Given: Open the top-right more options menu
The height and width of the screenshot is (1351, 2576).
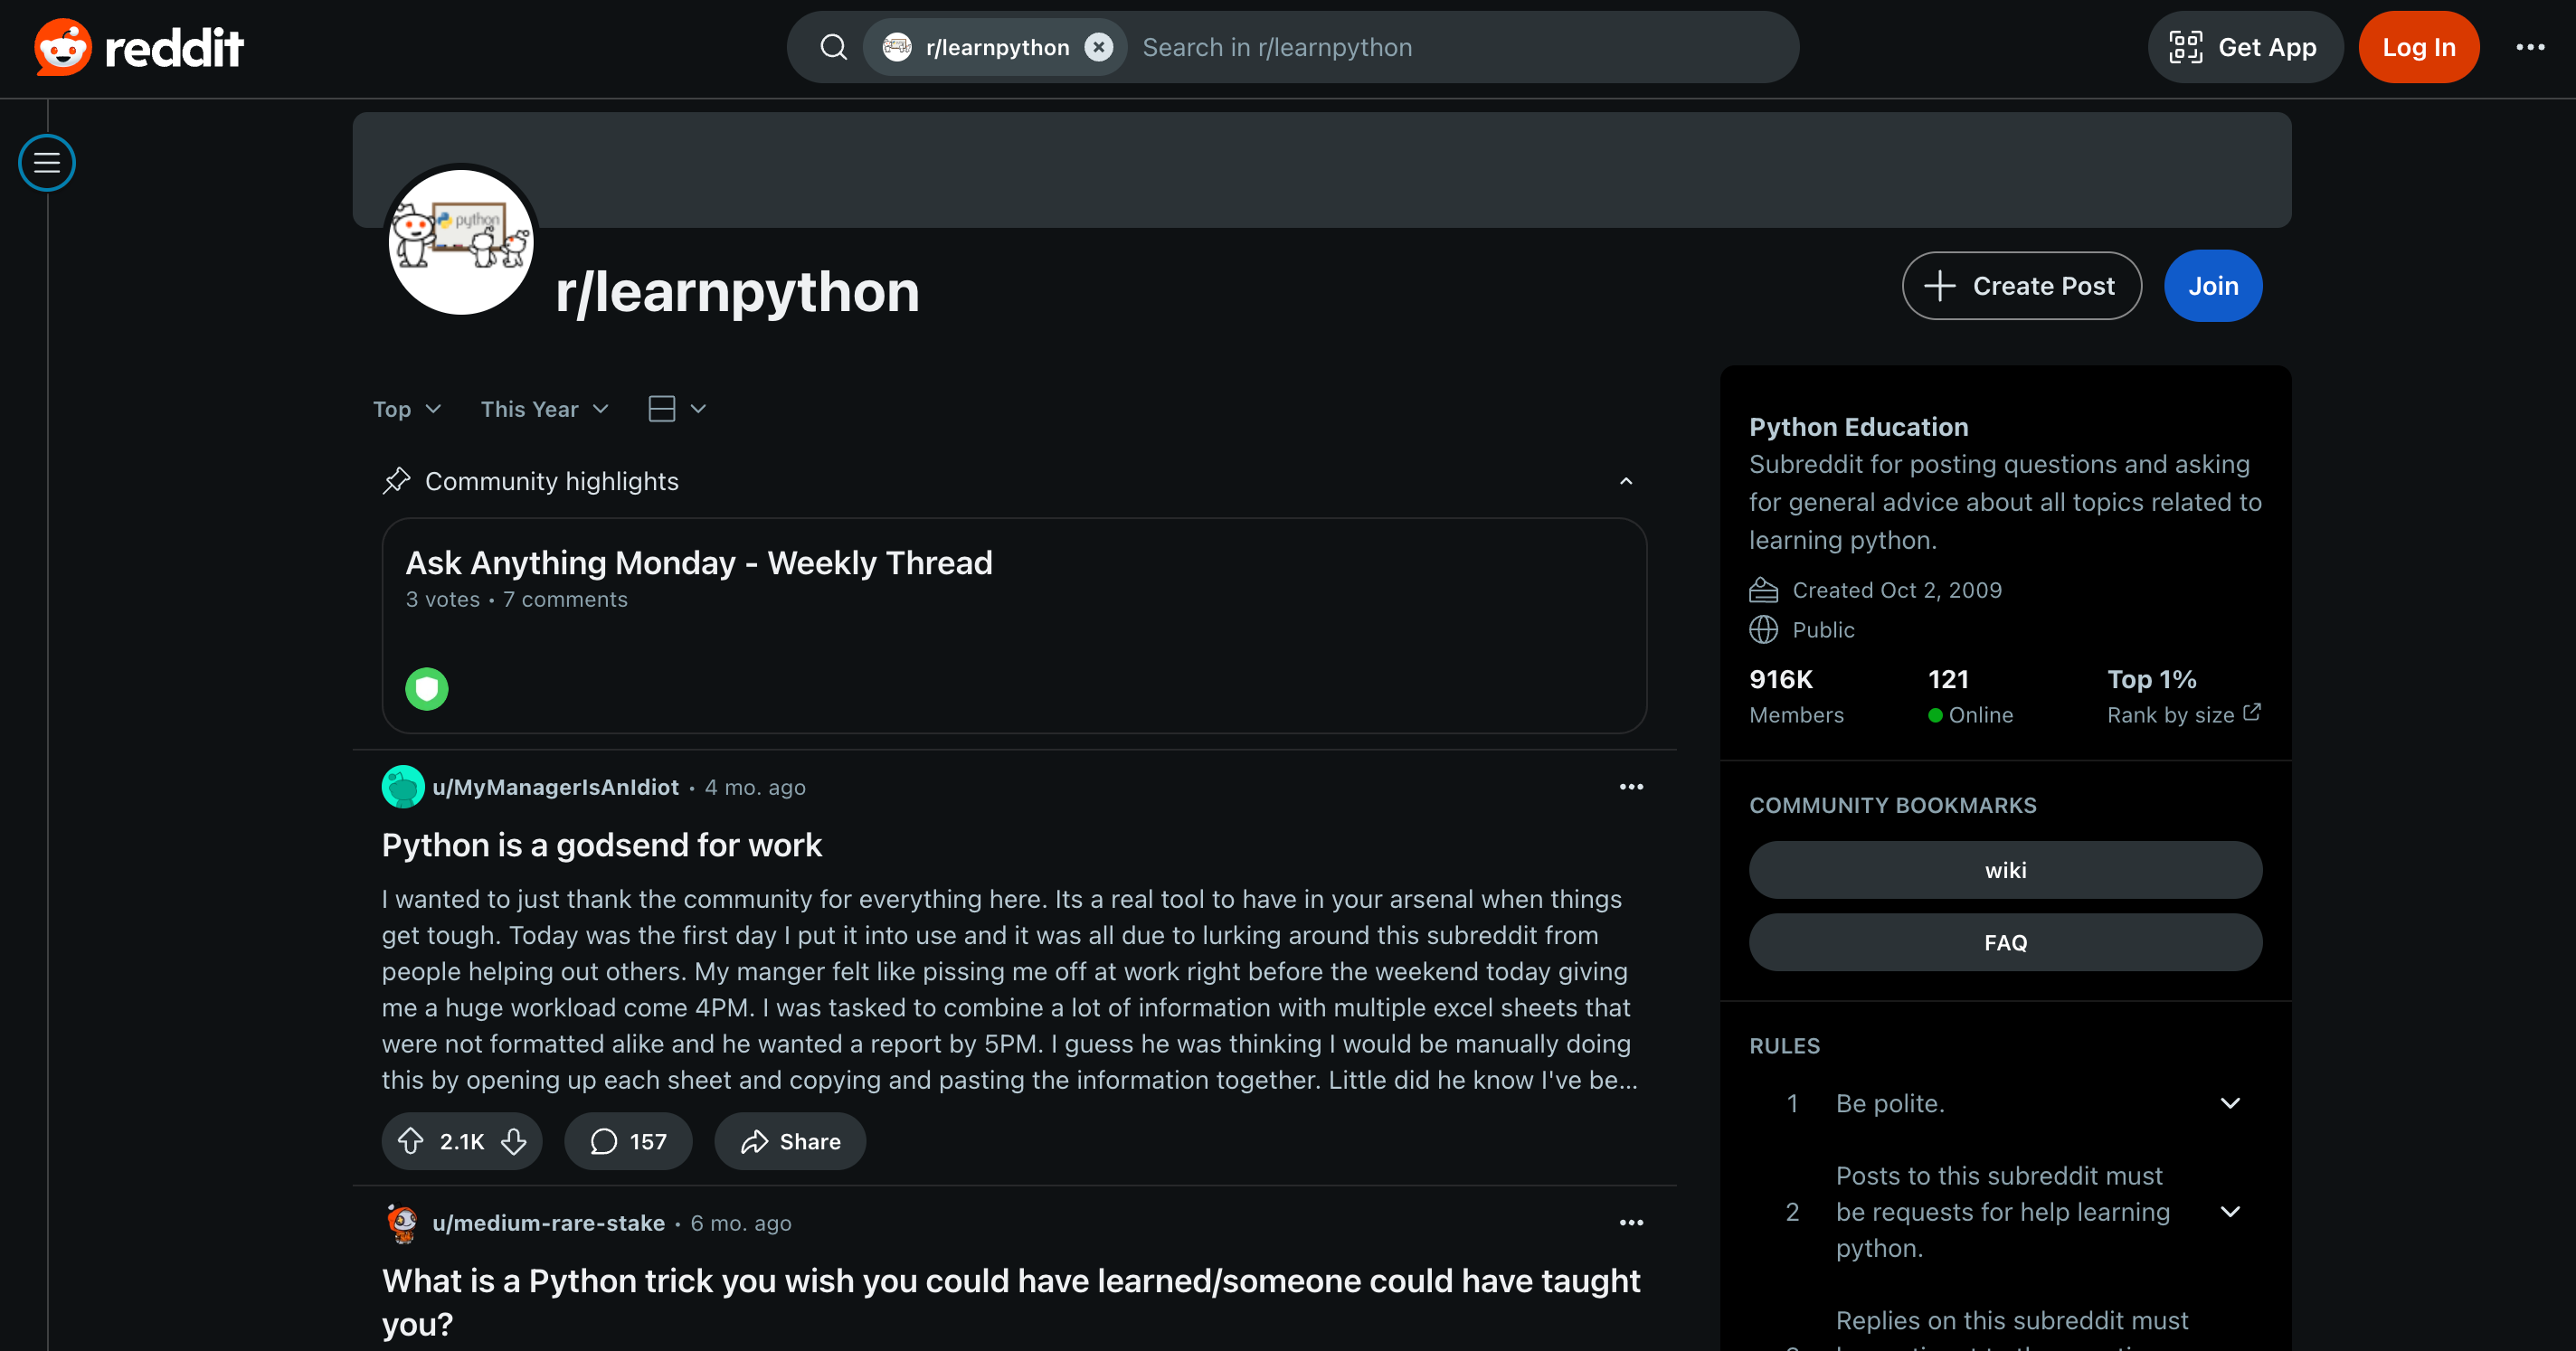Looking at the screenshot, I should click(x=2530, y=47).
